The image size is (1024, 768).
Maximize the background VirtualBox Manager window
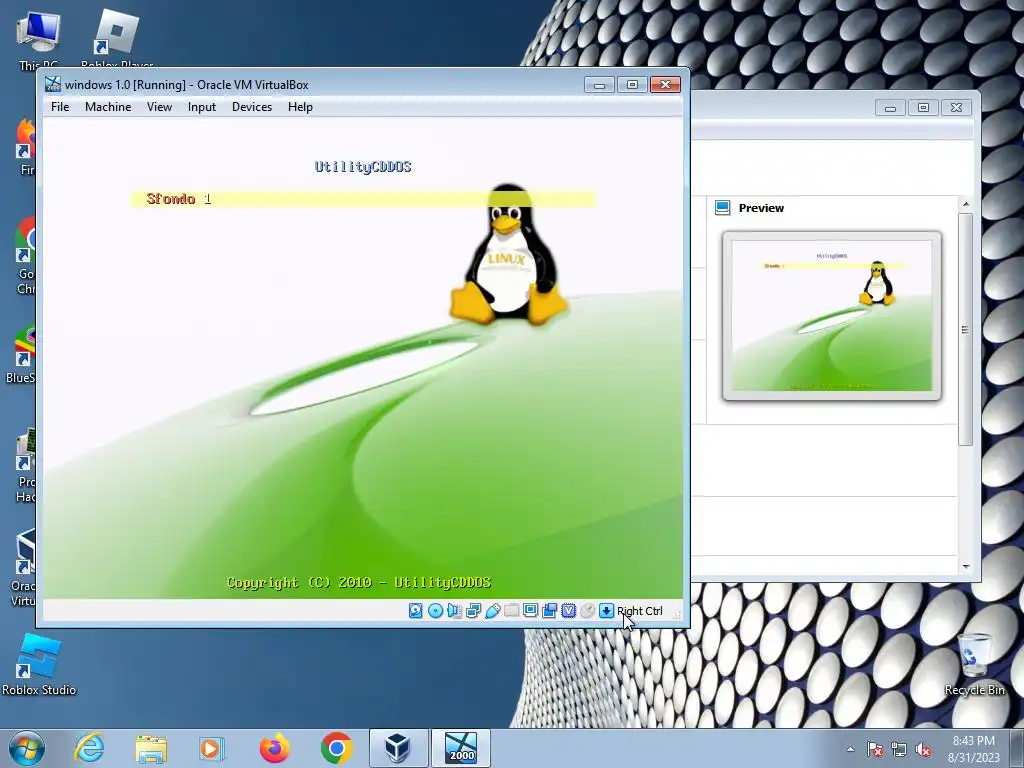pyautogui.click(x=923, y=107)
